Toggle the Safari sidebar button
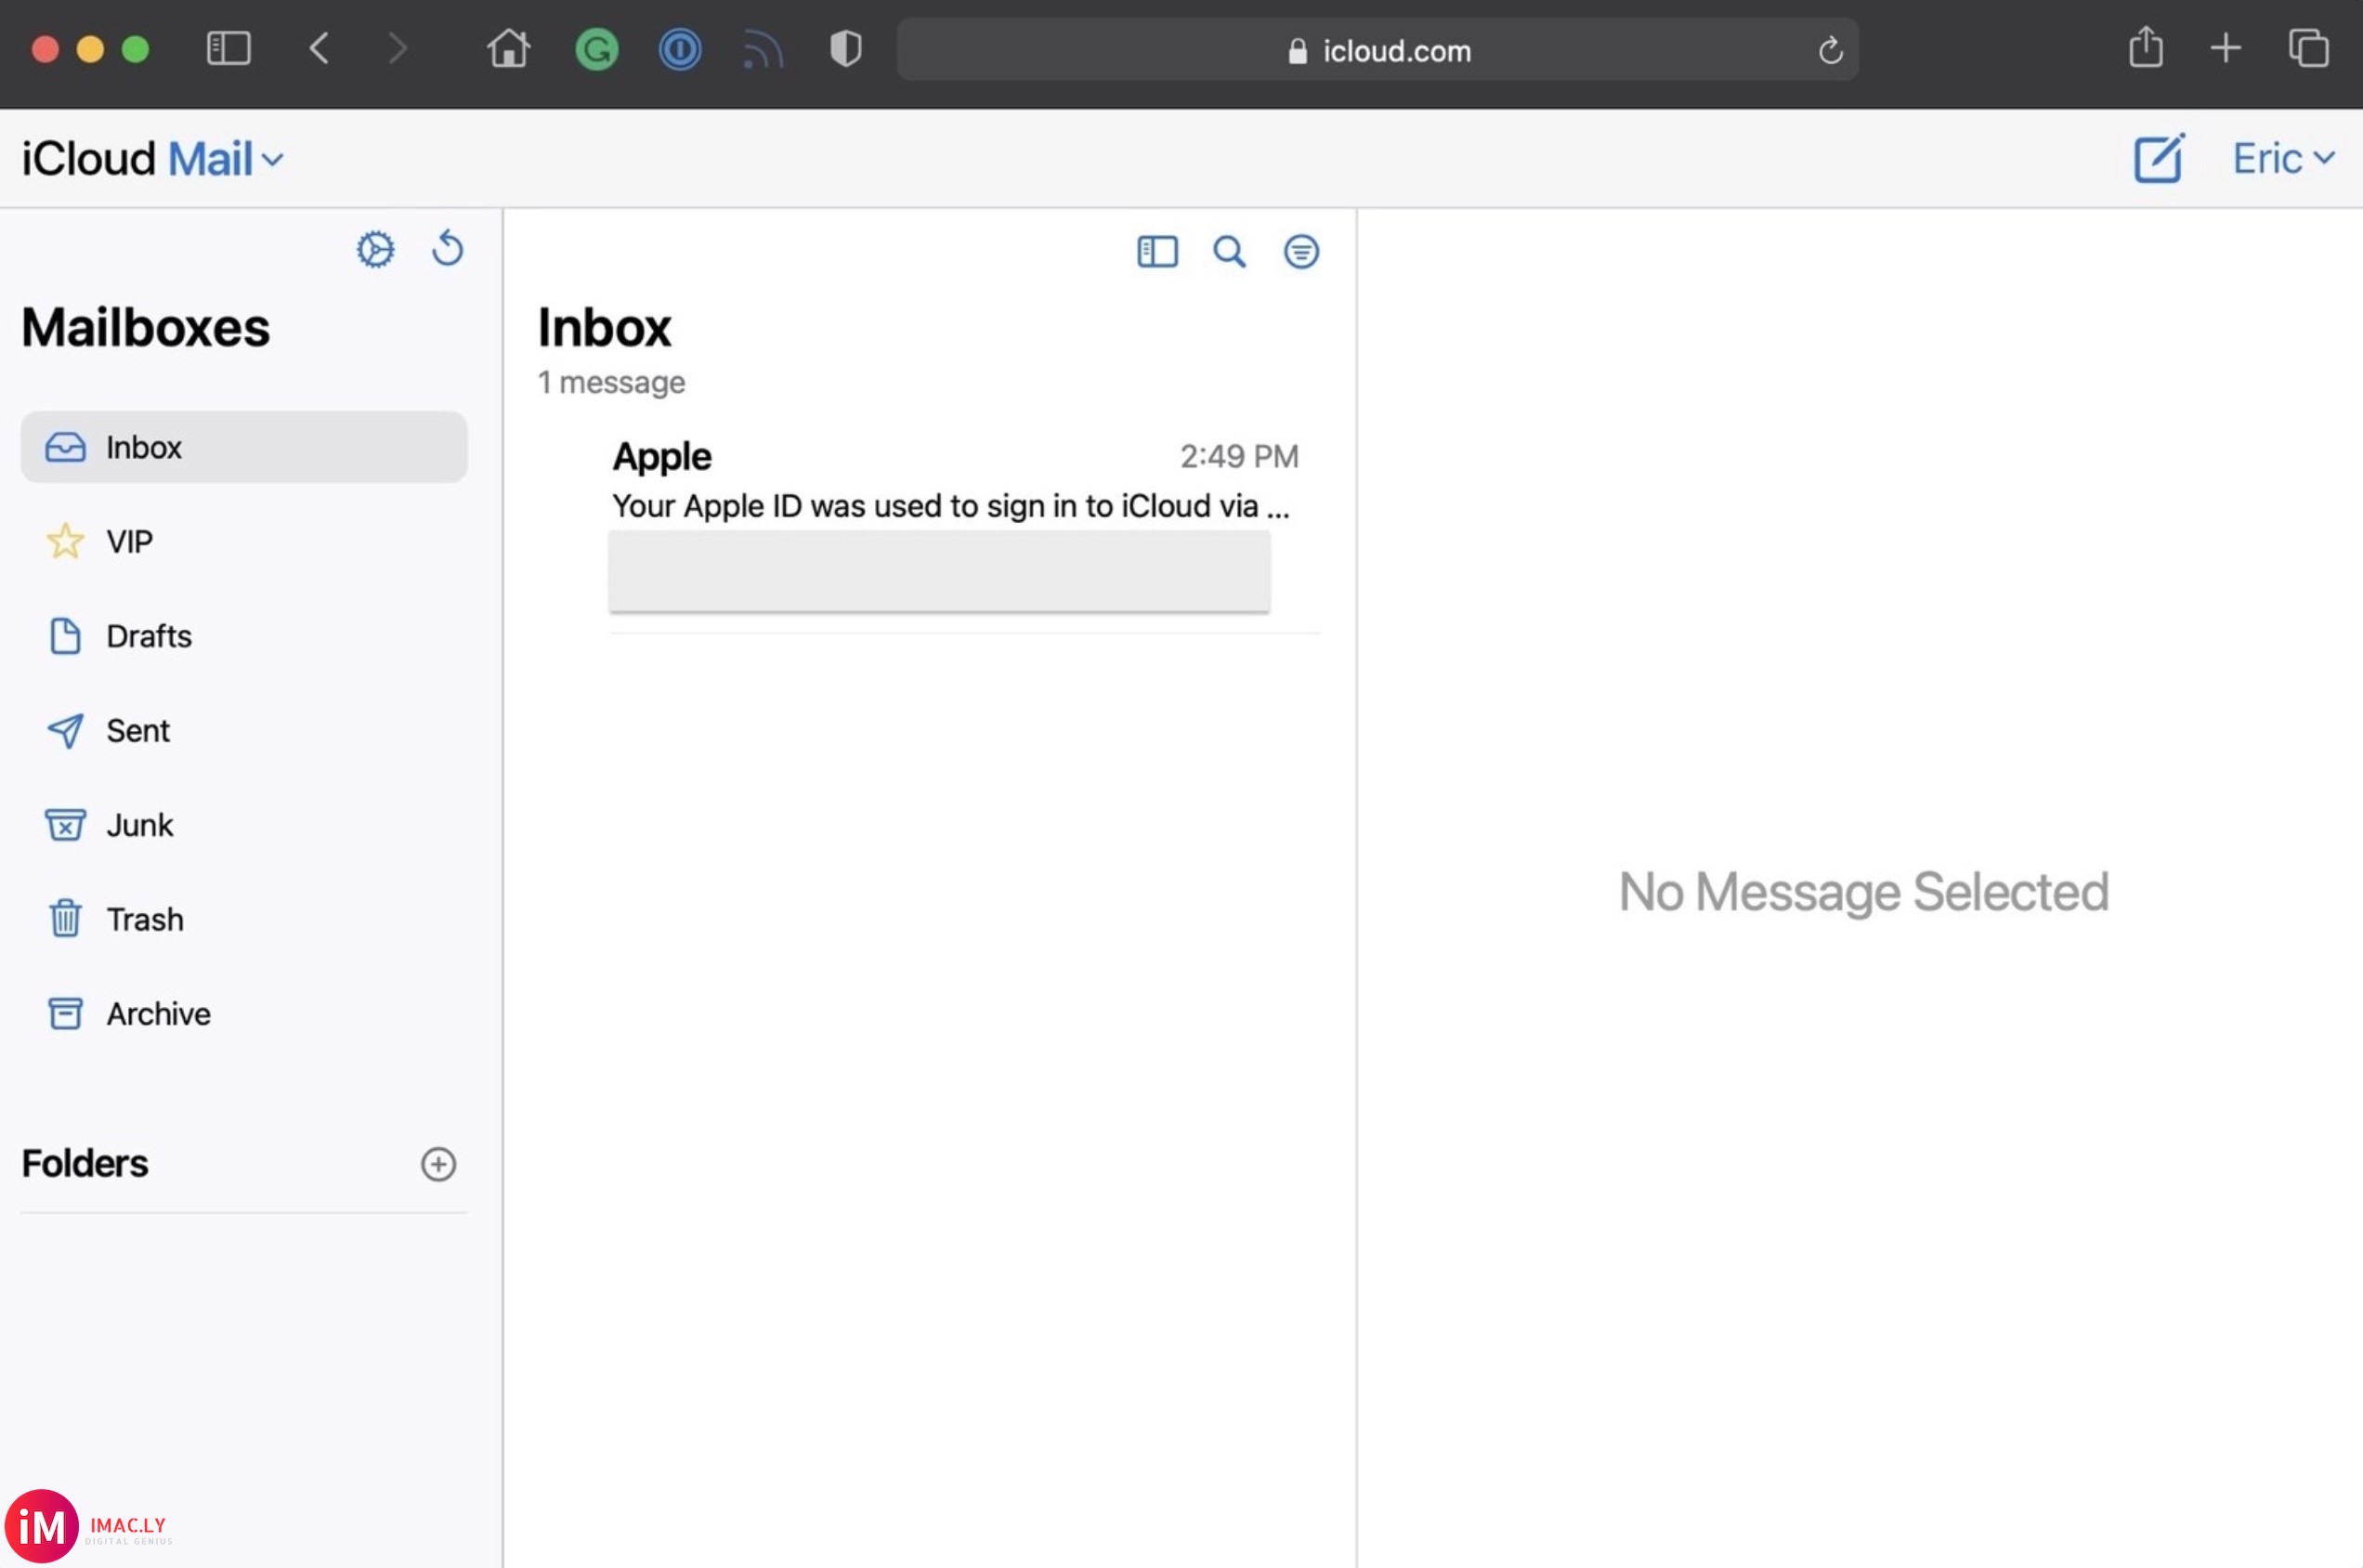2363x1568 pixels. pos(228,48)
